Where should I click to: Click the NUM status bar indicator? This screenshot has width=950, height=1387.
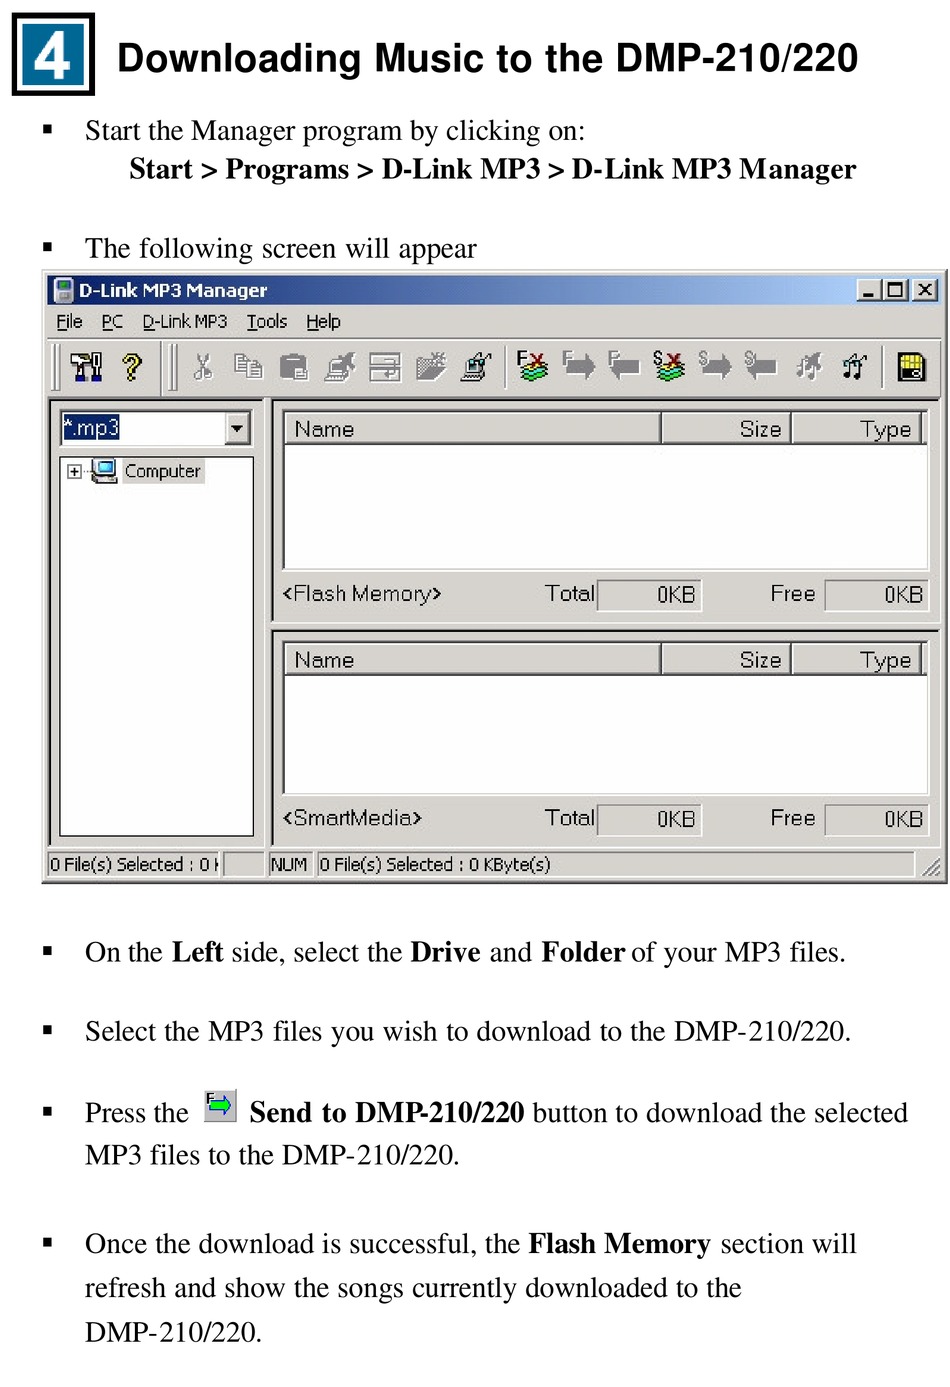tap(289, 864)
